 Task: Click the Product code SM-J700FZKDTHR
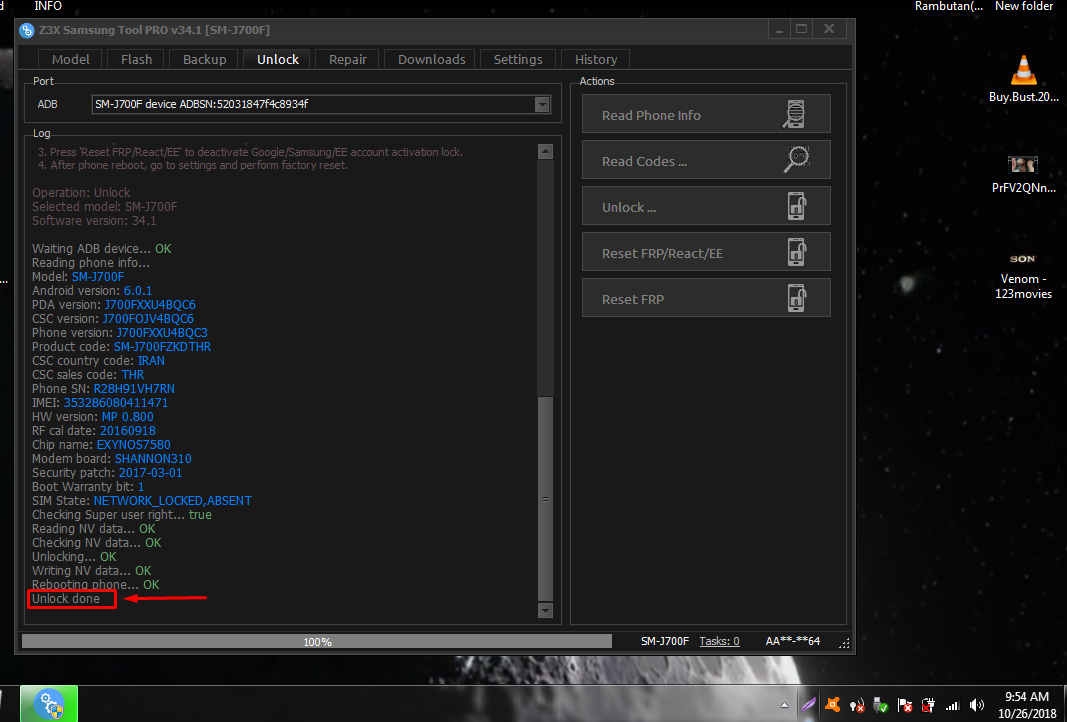(162, 346)
